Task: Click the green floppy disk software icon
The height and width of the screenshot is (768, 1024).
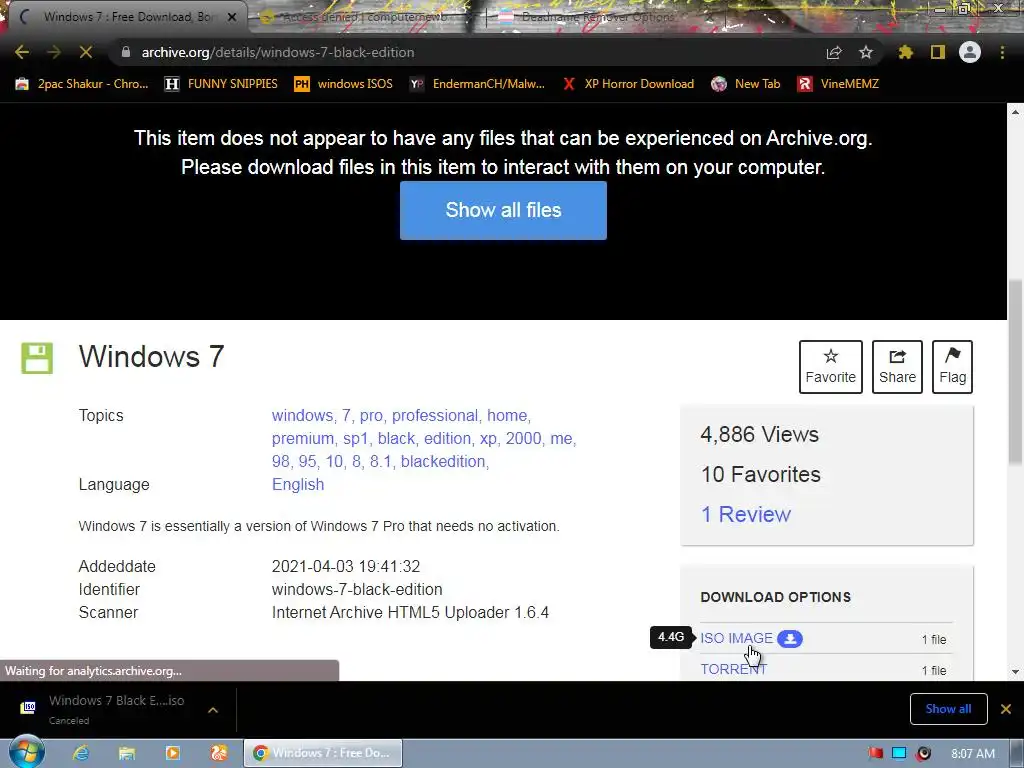Action: (x=37, y=358)
